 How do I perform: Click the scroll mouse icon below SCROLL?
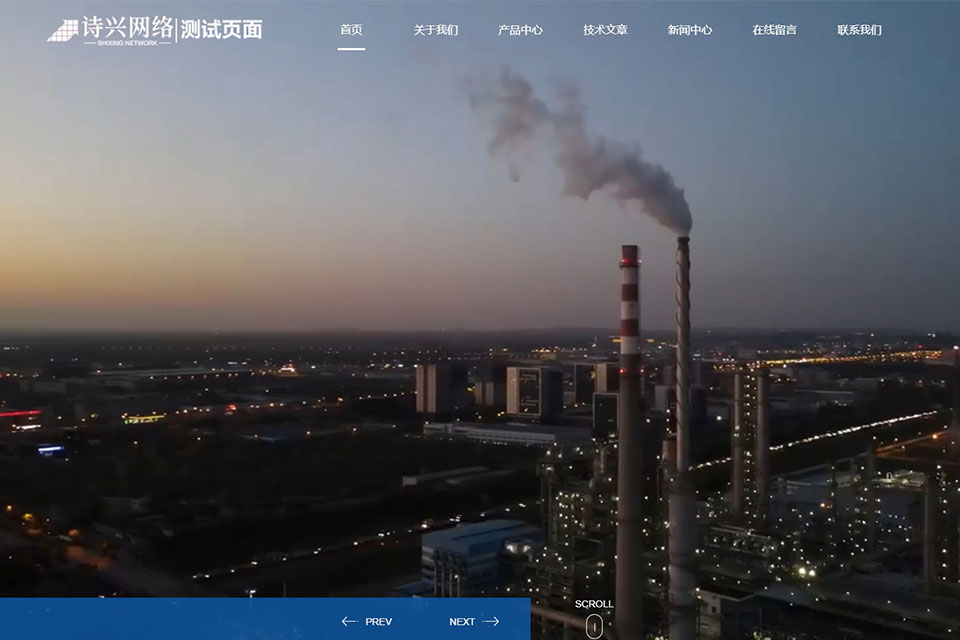(594, 626)
